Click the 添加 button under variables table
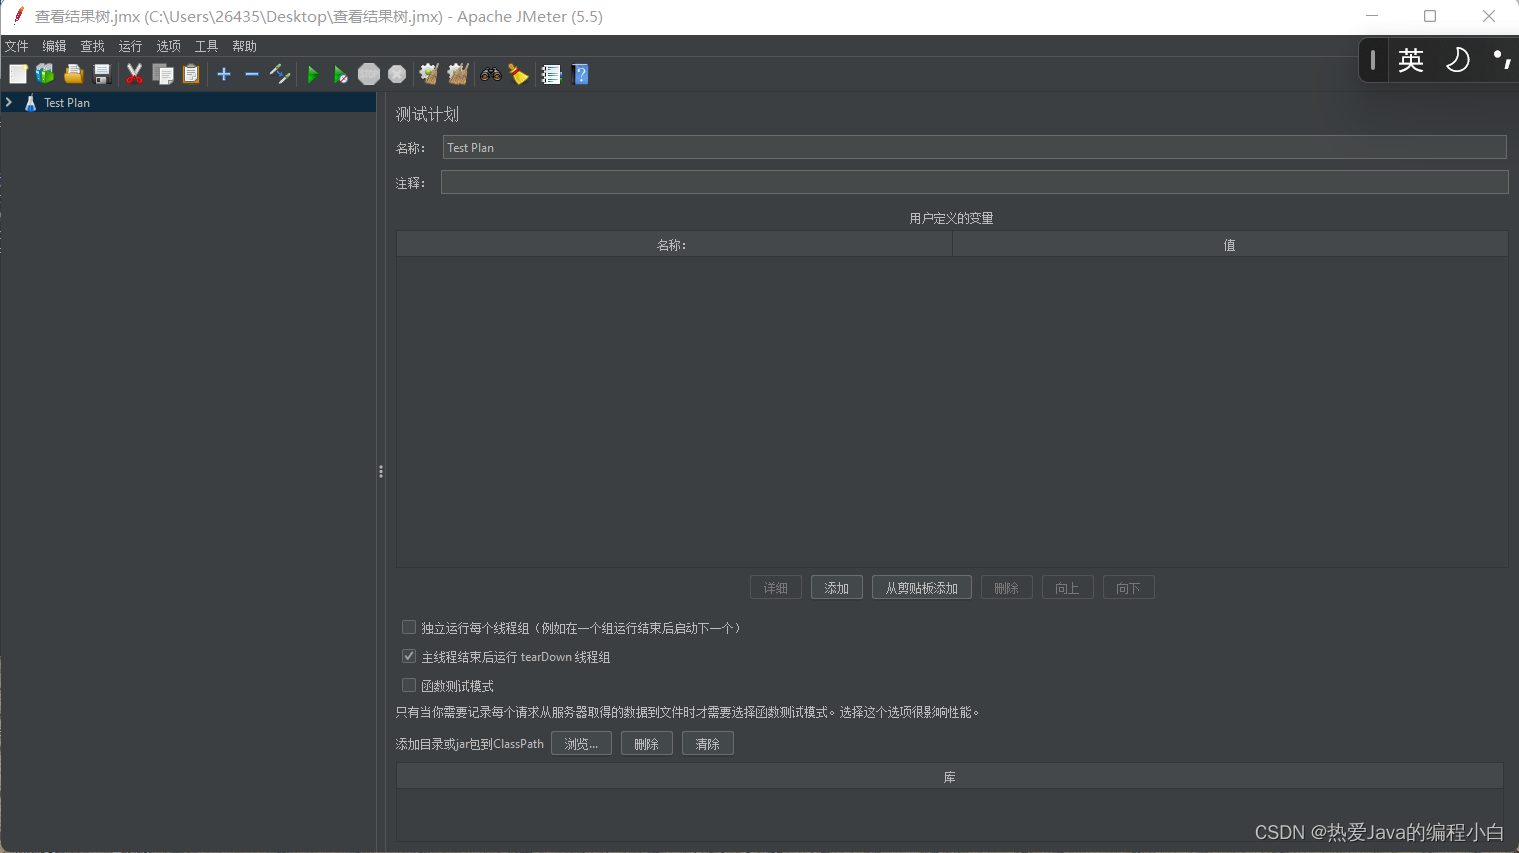The width and height of the screenshot is (1519, 853). pyautogui.click(x=836, y=588)
